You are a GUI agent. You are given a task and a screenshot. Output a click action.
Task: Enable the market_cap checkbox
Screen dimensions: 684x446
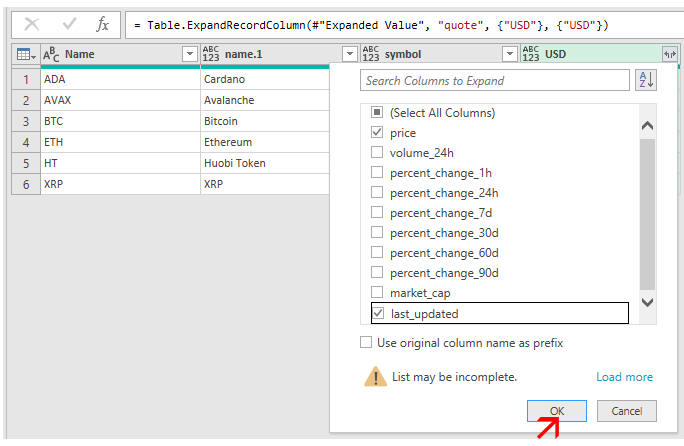(x=377, y=293)
